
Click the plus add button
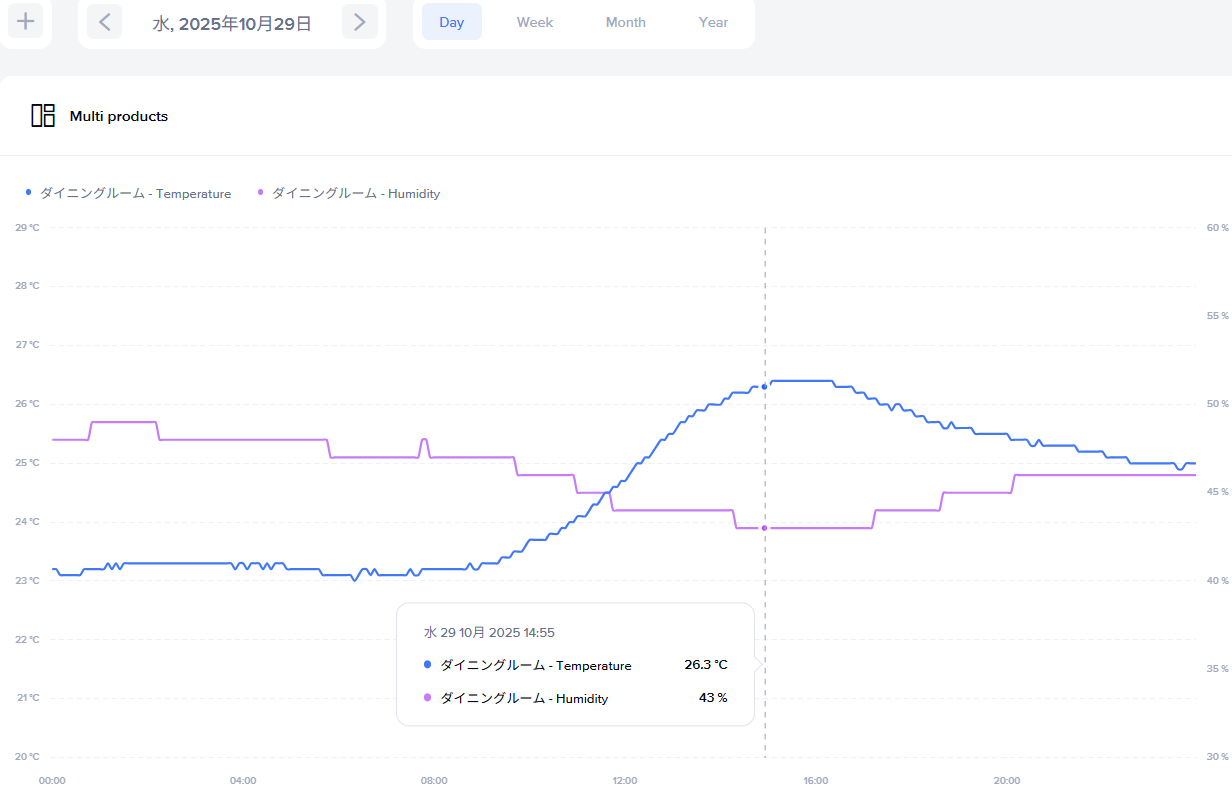[x=26, y=21]
